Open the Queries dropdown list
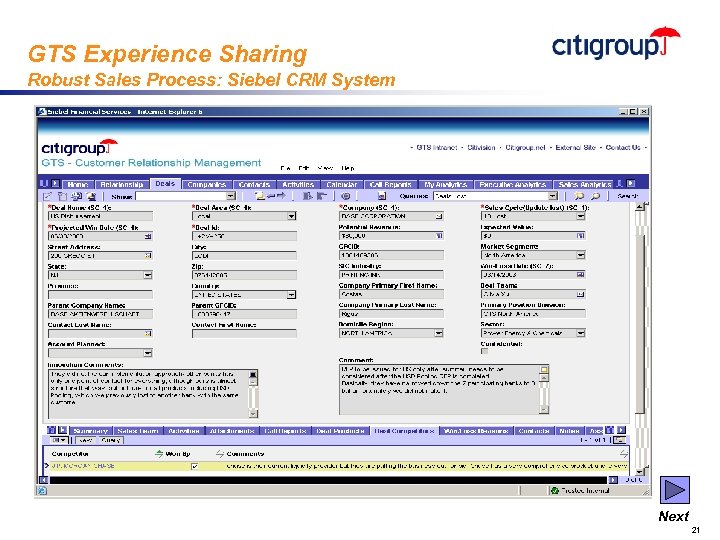This screenshot has height=540, width=720. tap(553, 196)
